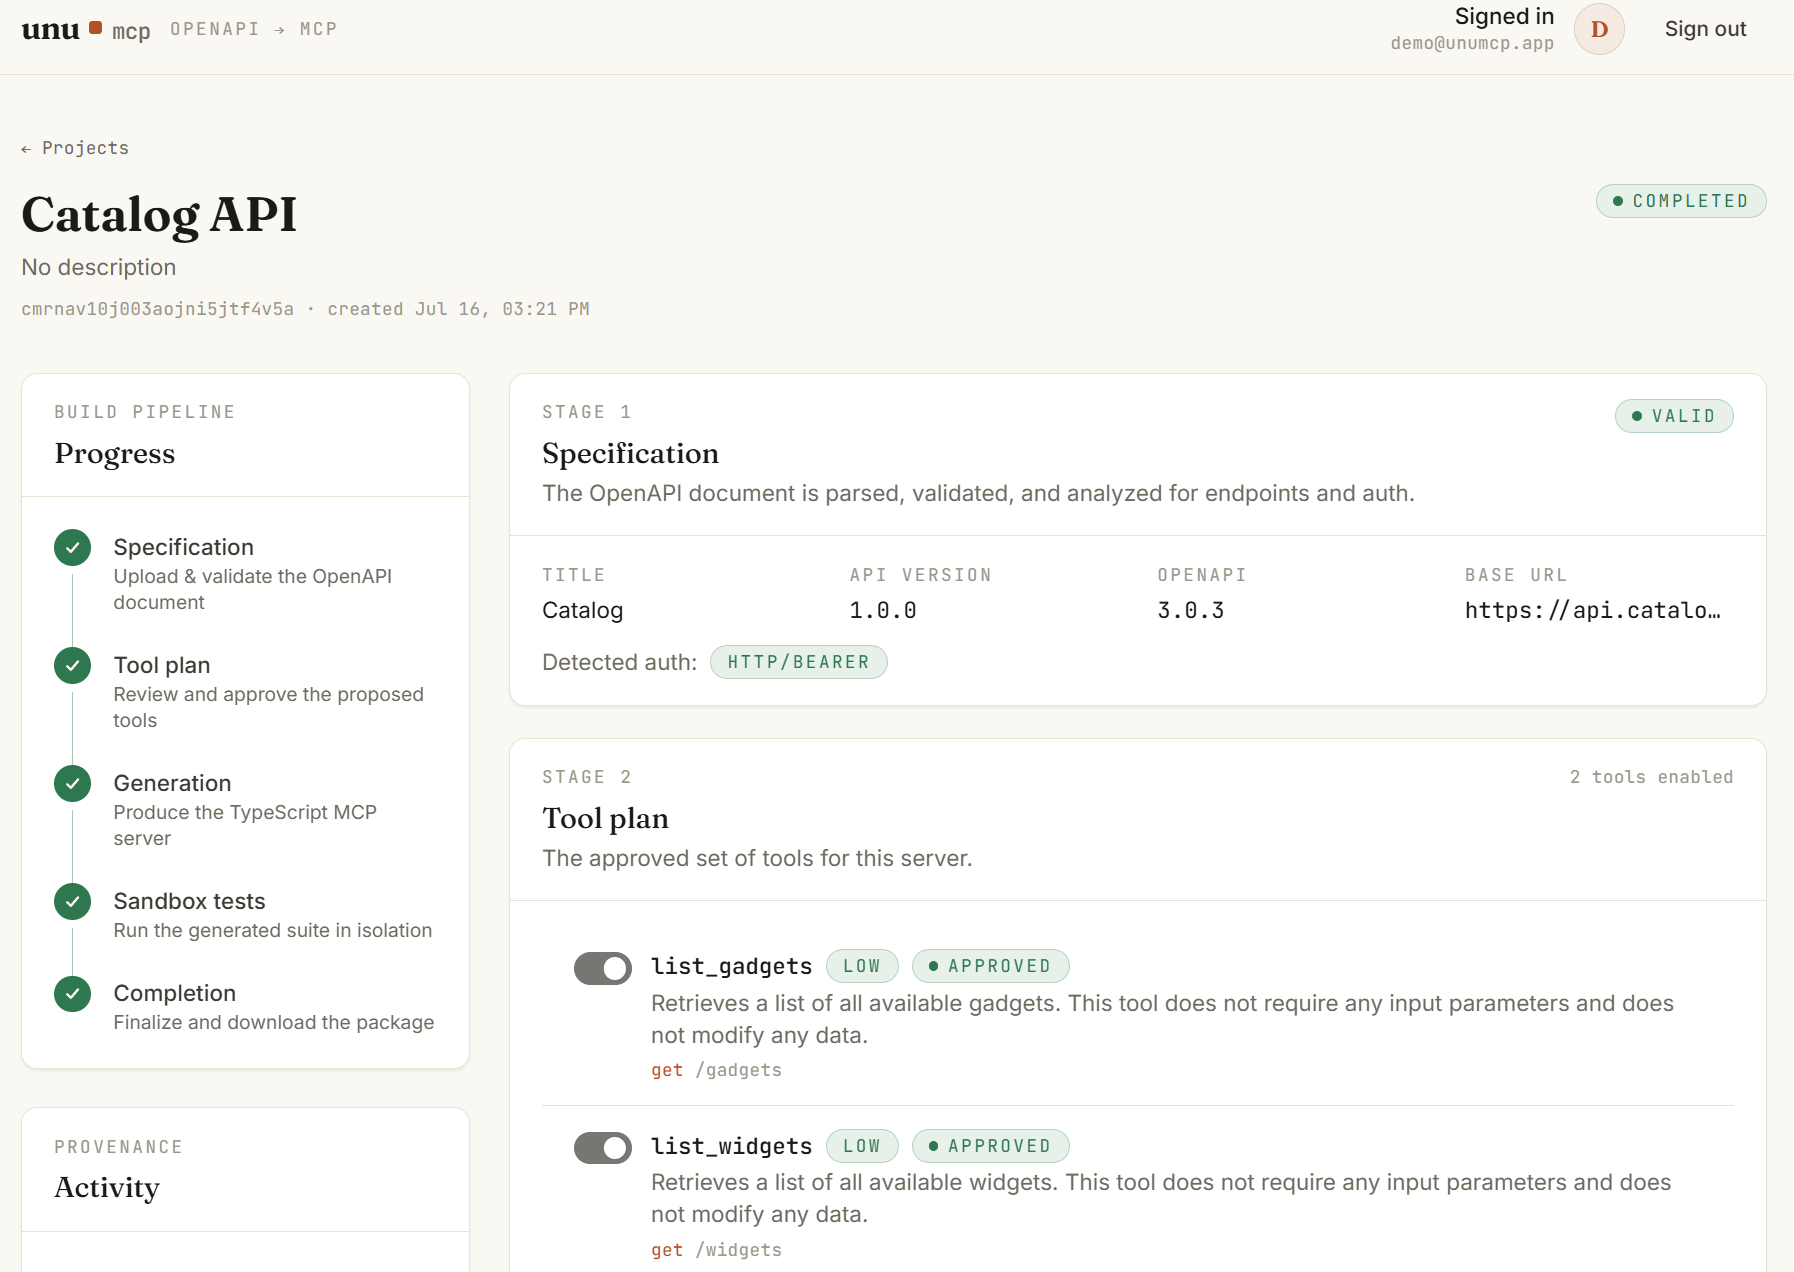Click the No description text
Viewport: 1794px width, 1272px height.
point(99,267)
